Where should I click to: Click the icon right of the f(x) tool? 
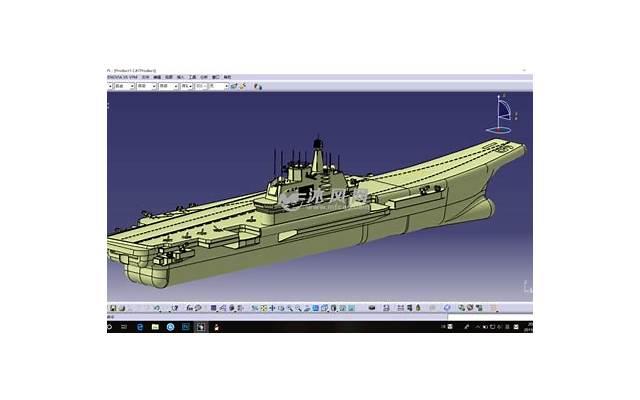pyautogui.click(x=198, y=308)
